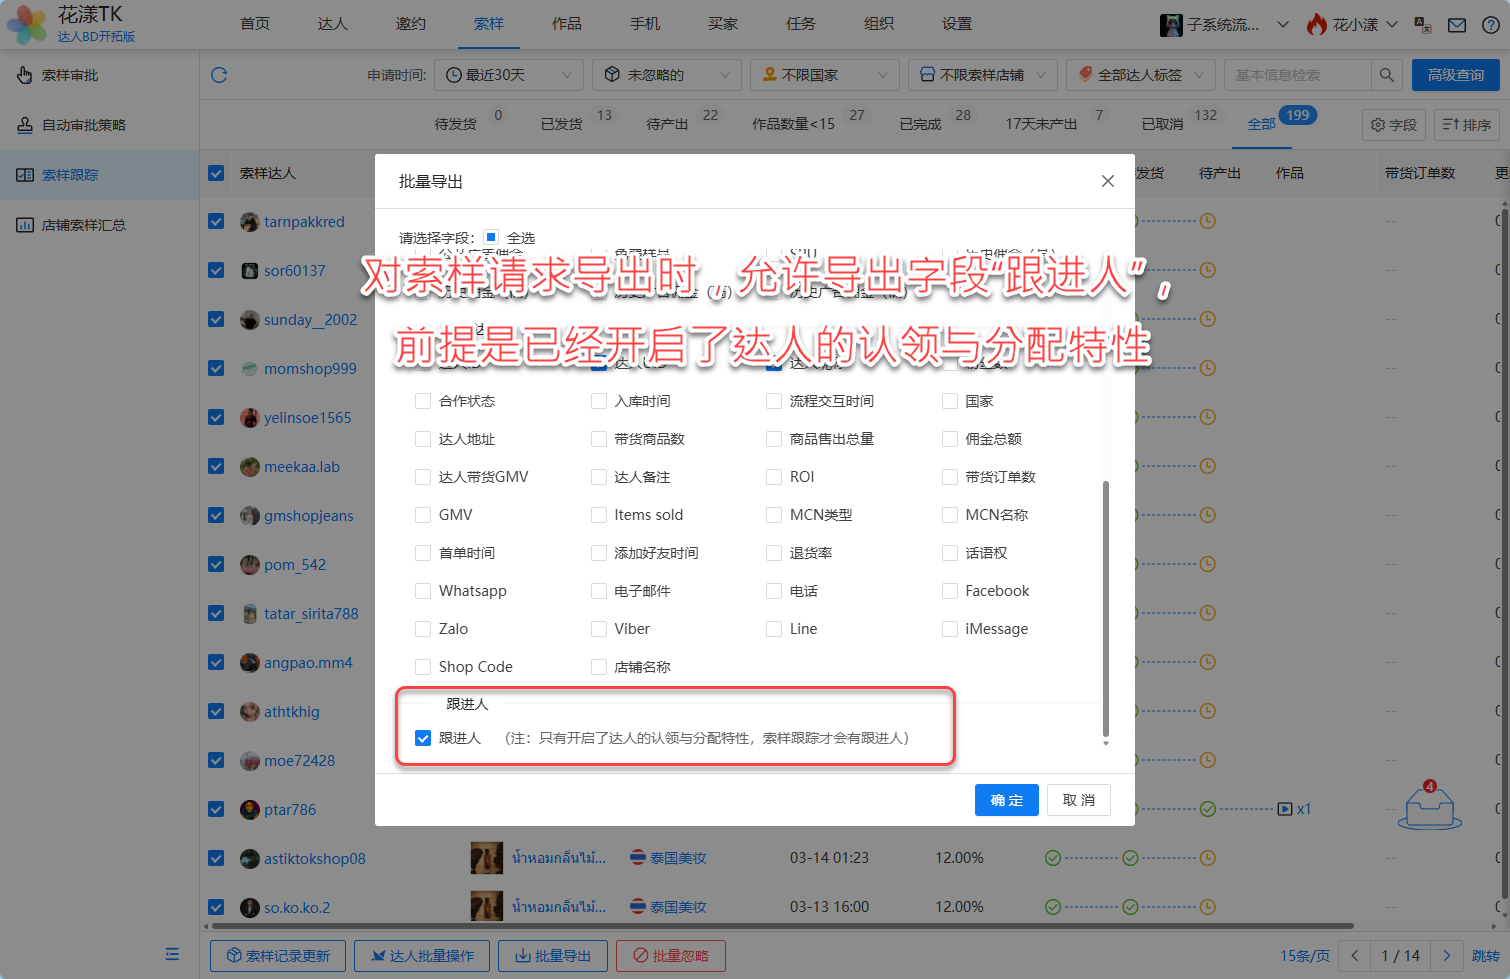Uncheck the 跟进人 checkbox
Viewport: 1510px width, 979px height.
[x=423, y=738]
